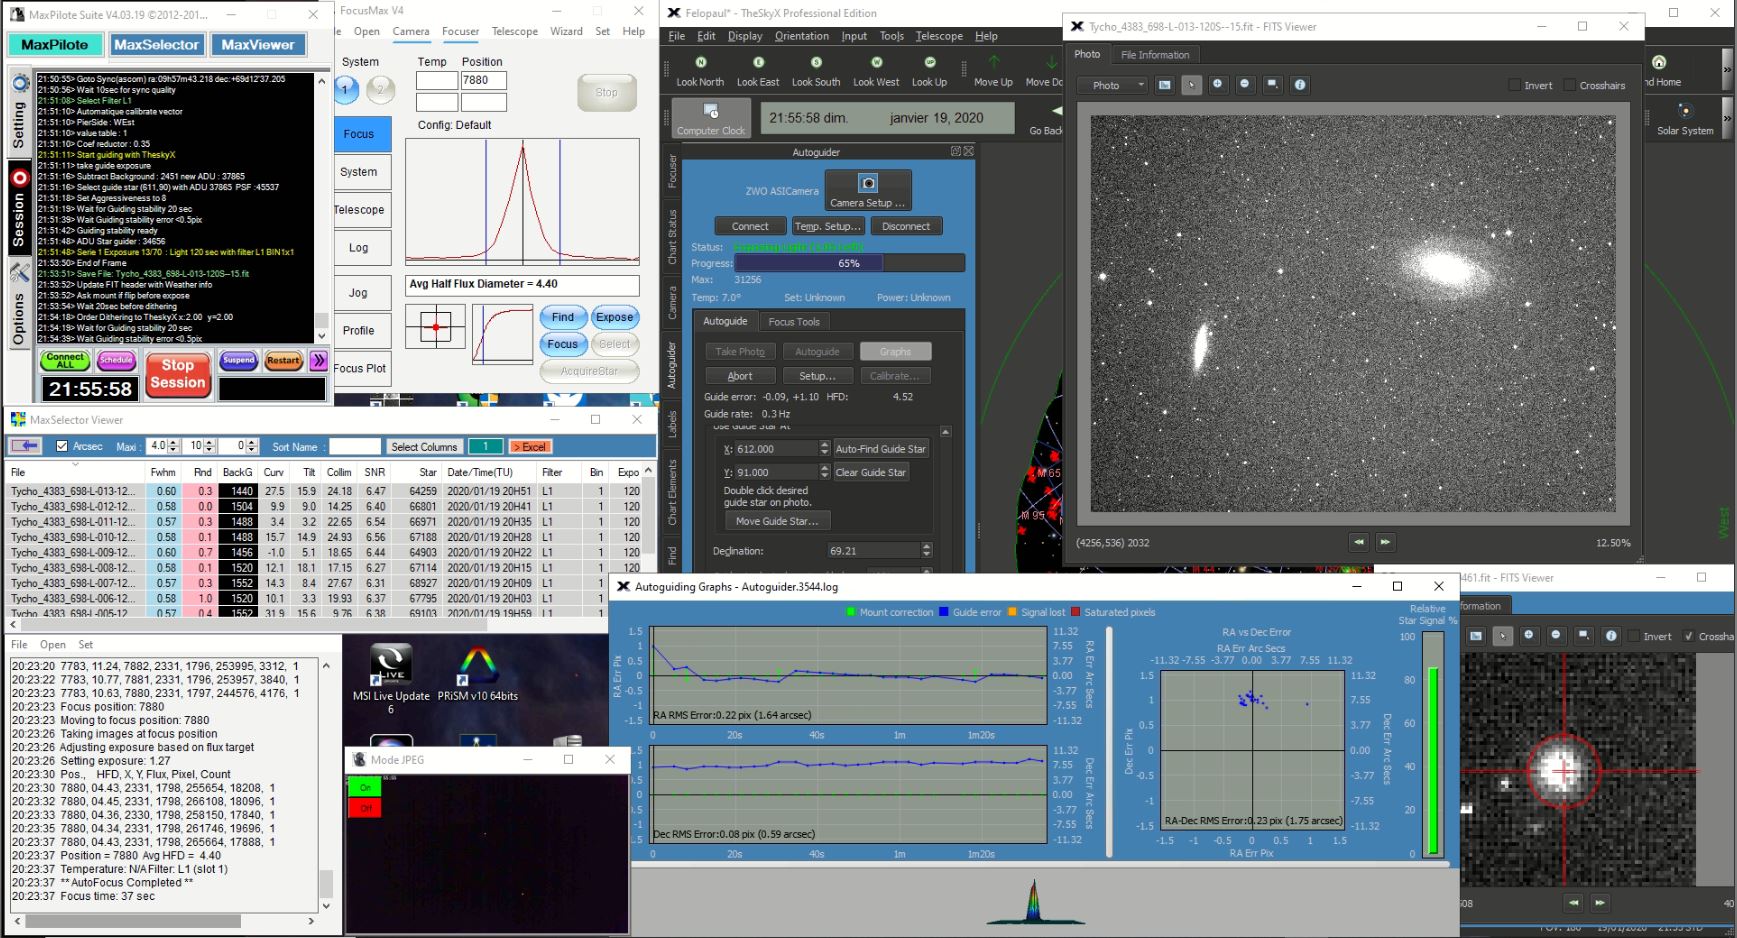Toggle the Arcsec checkbox in MaxSelector Viewer
Screen dimensions: 1737x938
[62, 446]
